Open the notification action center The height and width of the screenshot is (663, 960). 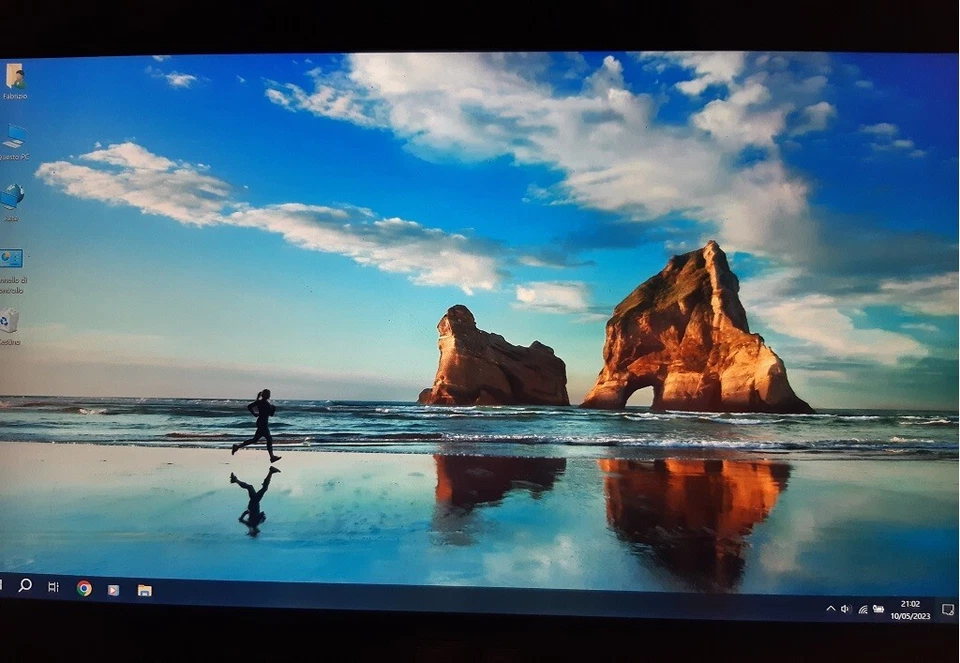[948, 609]
